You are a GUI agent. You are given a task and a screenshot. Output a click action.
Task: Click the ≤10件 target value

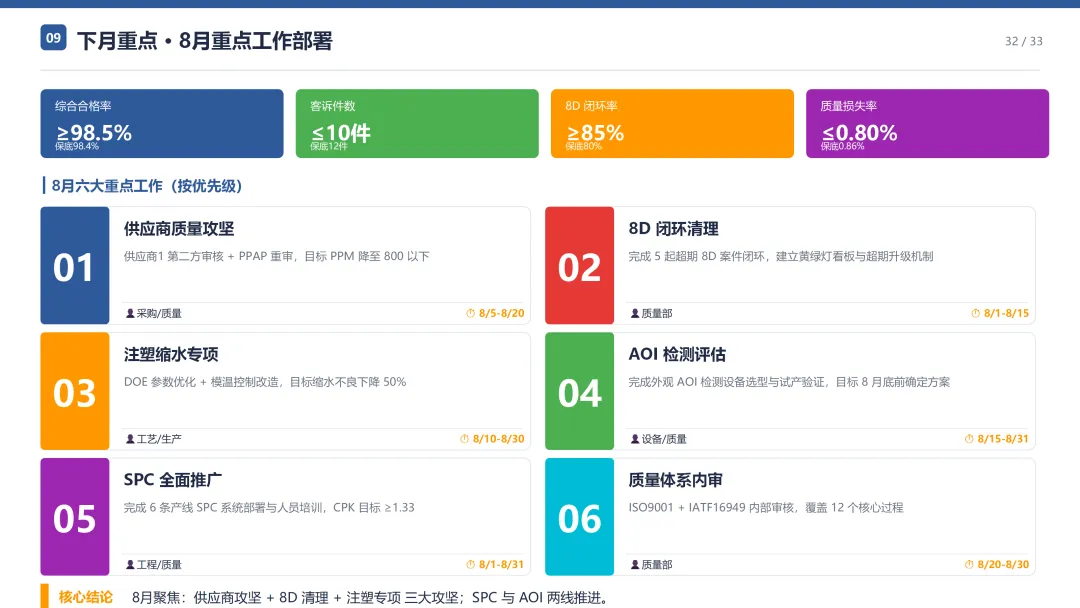pos(341,132)
